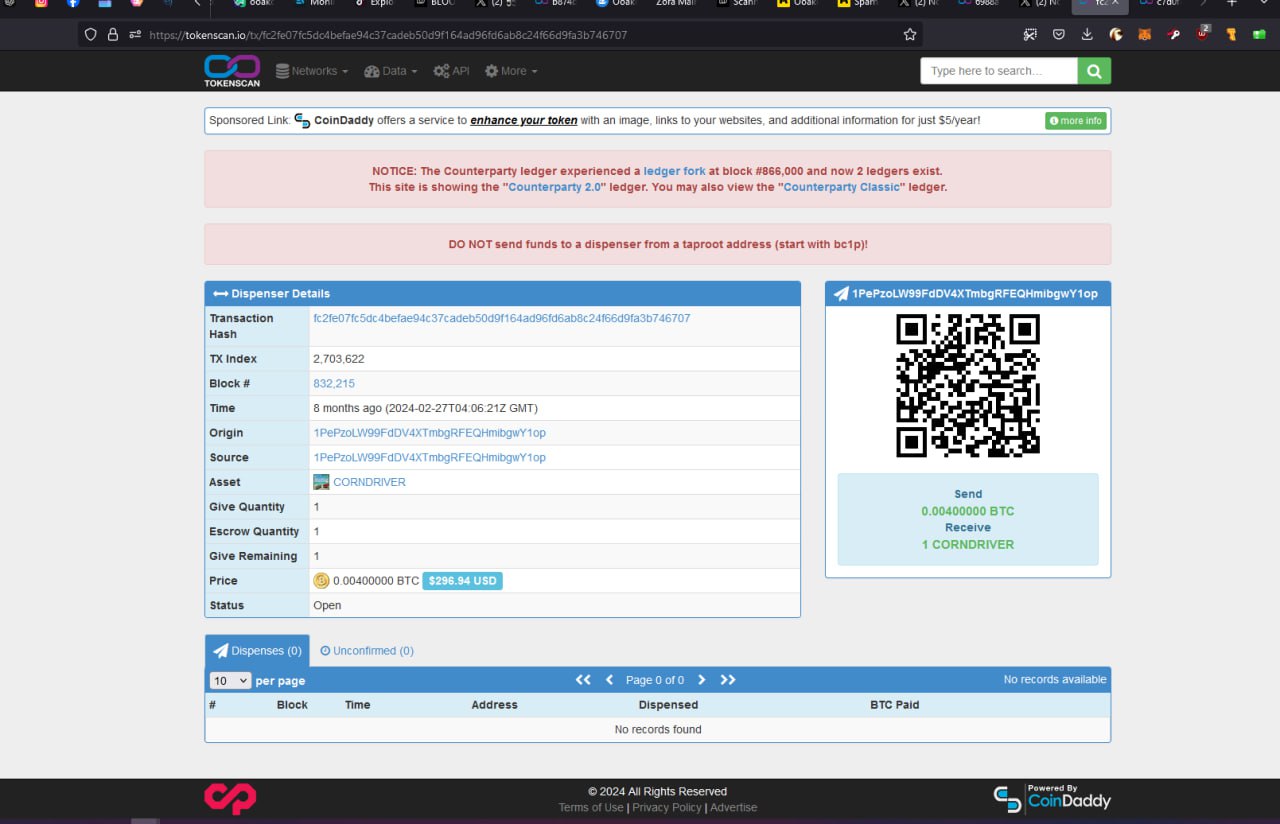Click the green search magnifier button
This screenshot has width=1280, height=824.
pyautogui.click(x=1094, y=71)
